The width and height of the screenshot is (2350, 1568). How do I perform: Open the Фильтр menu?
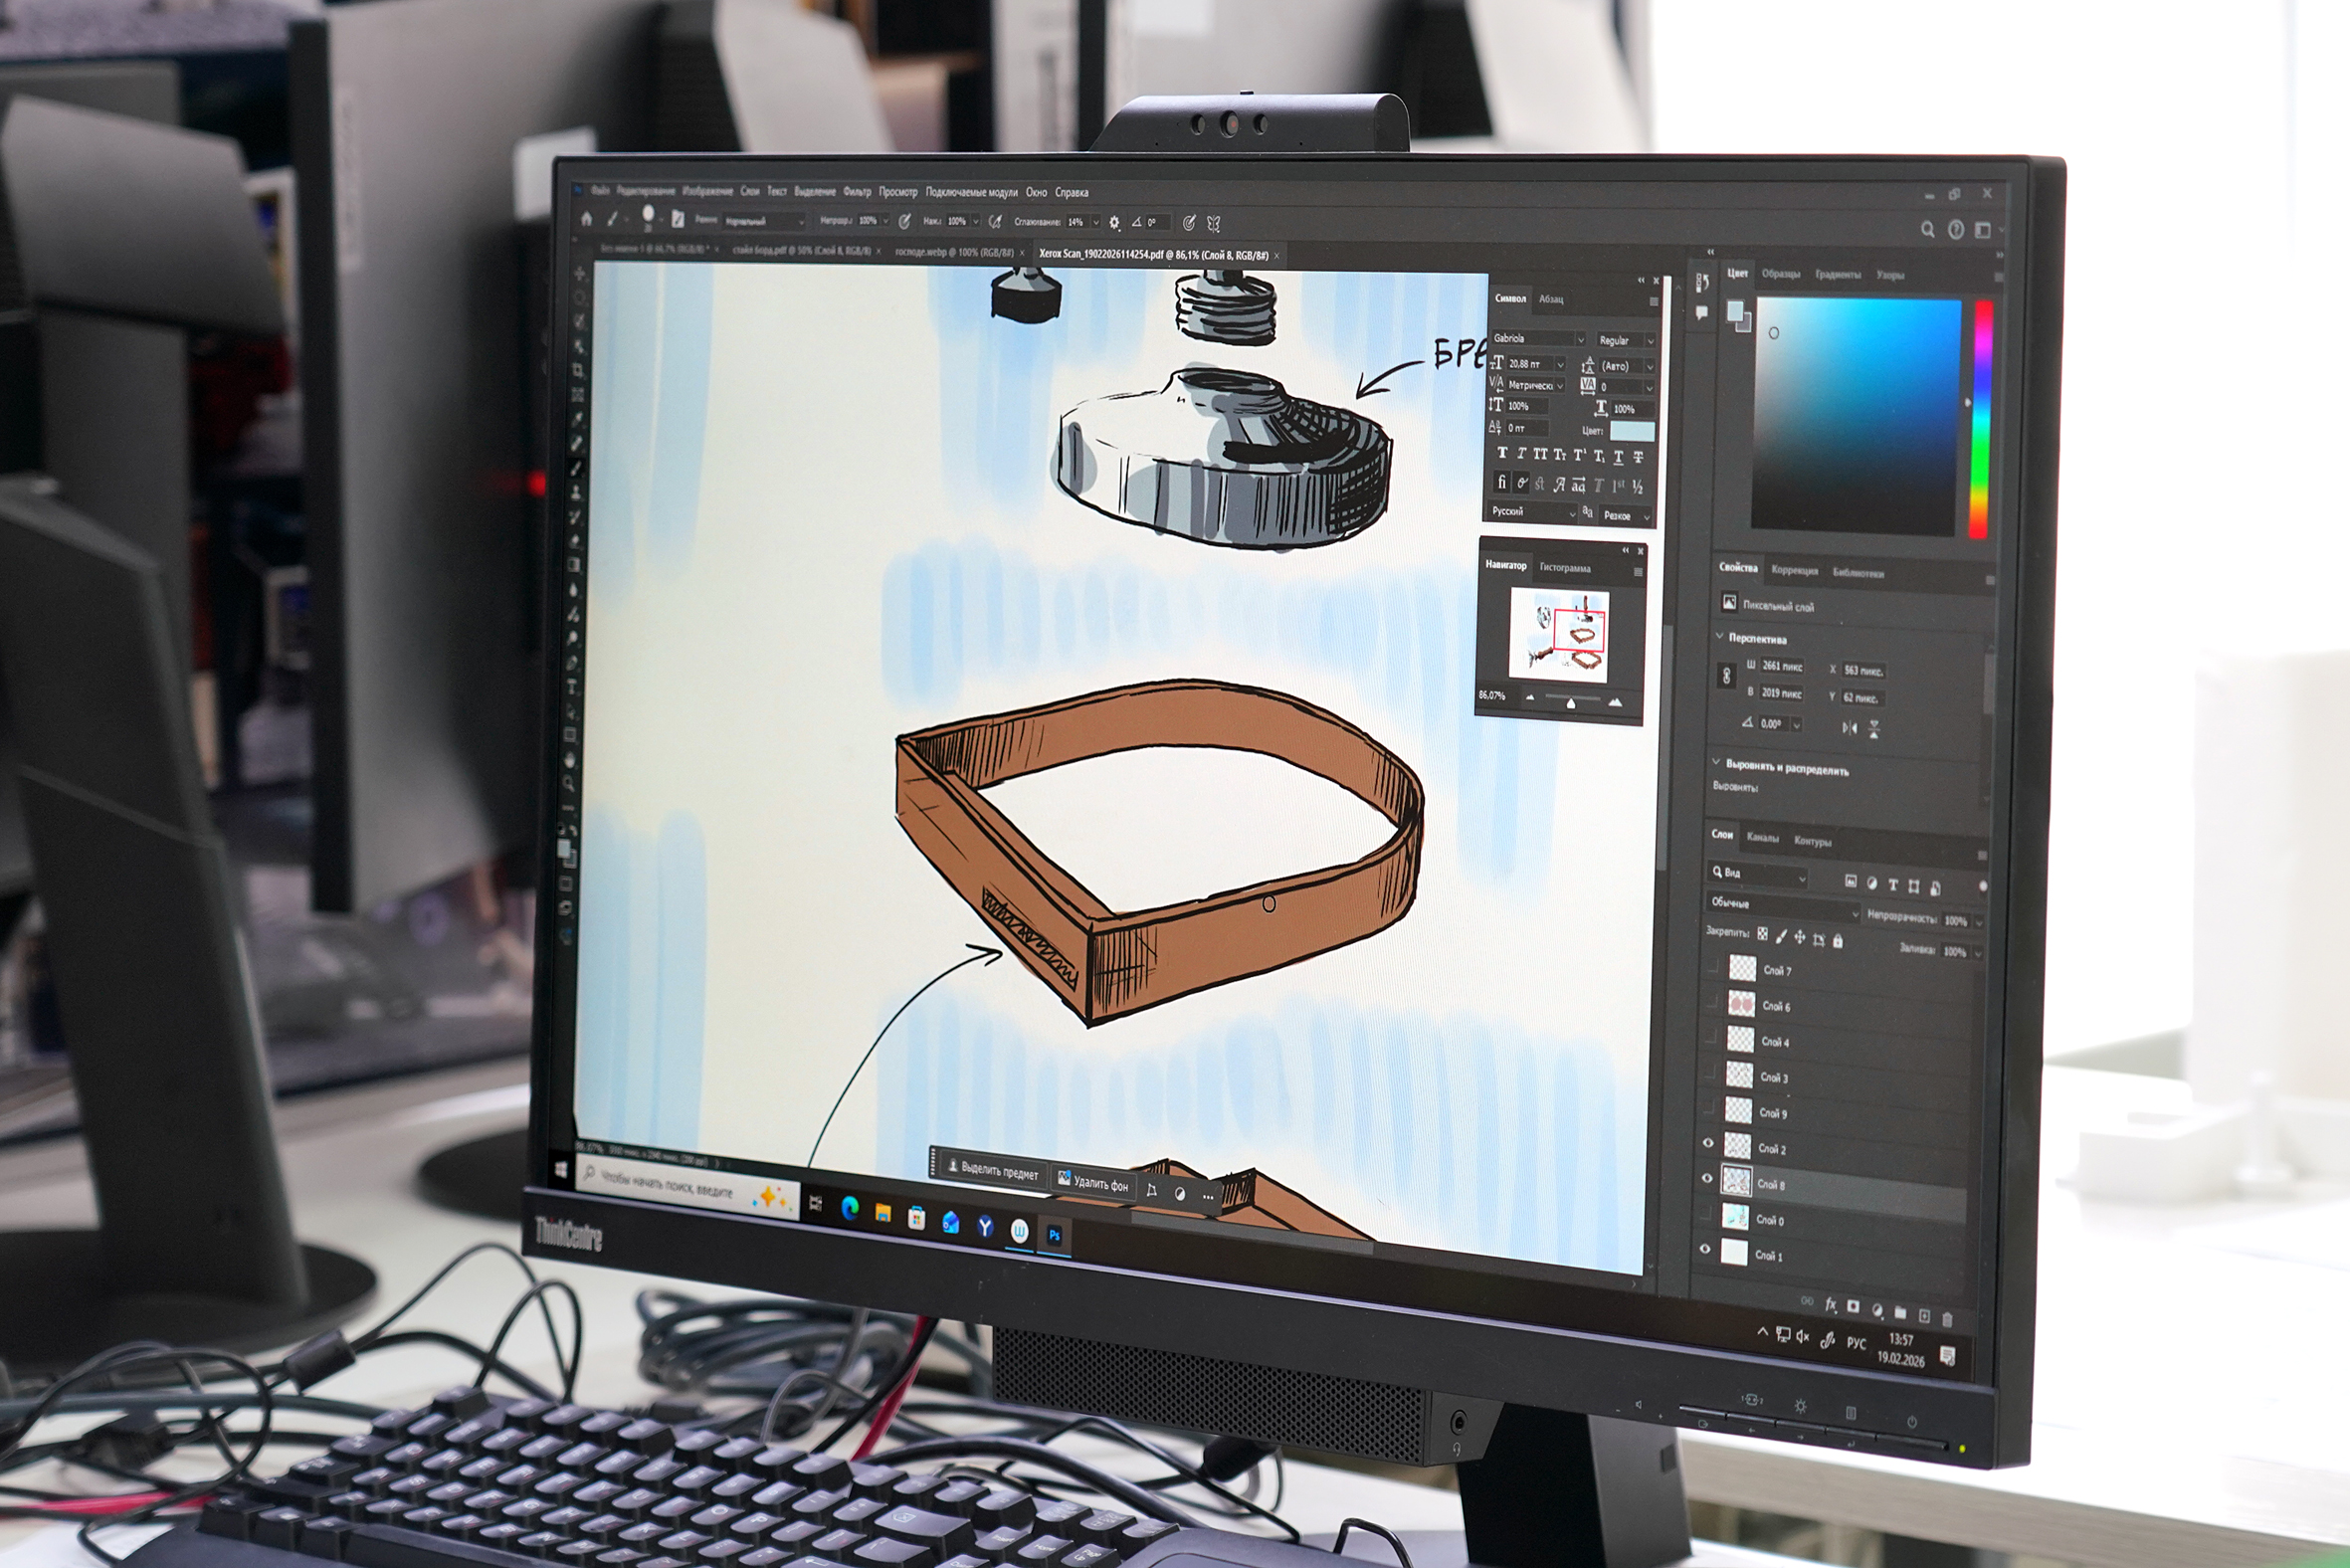[x=857, y=191]
